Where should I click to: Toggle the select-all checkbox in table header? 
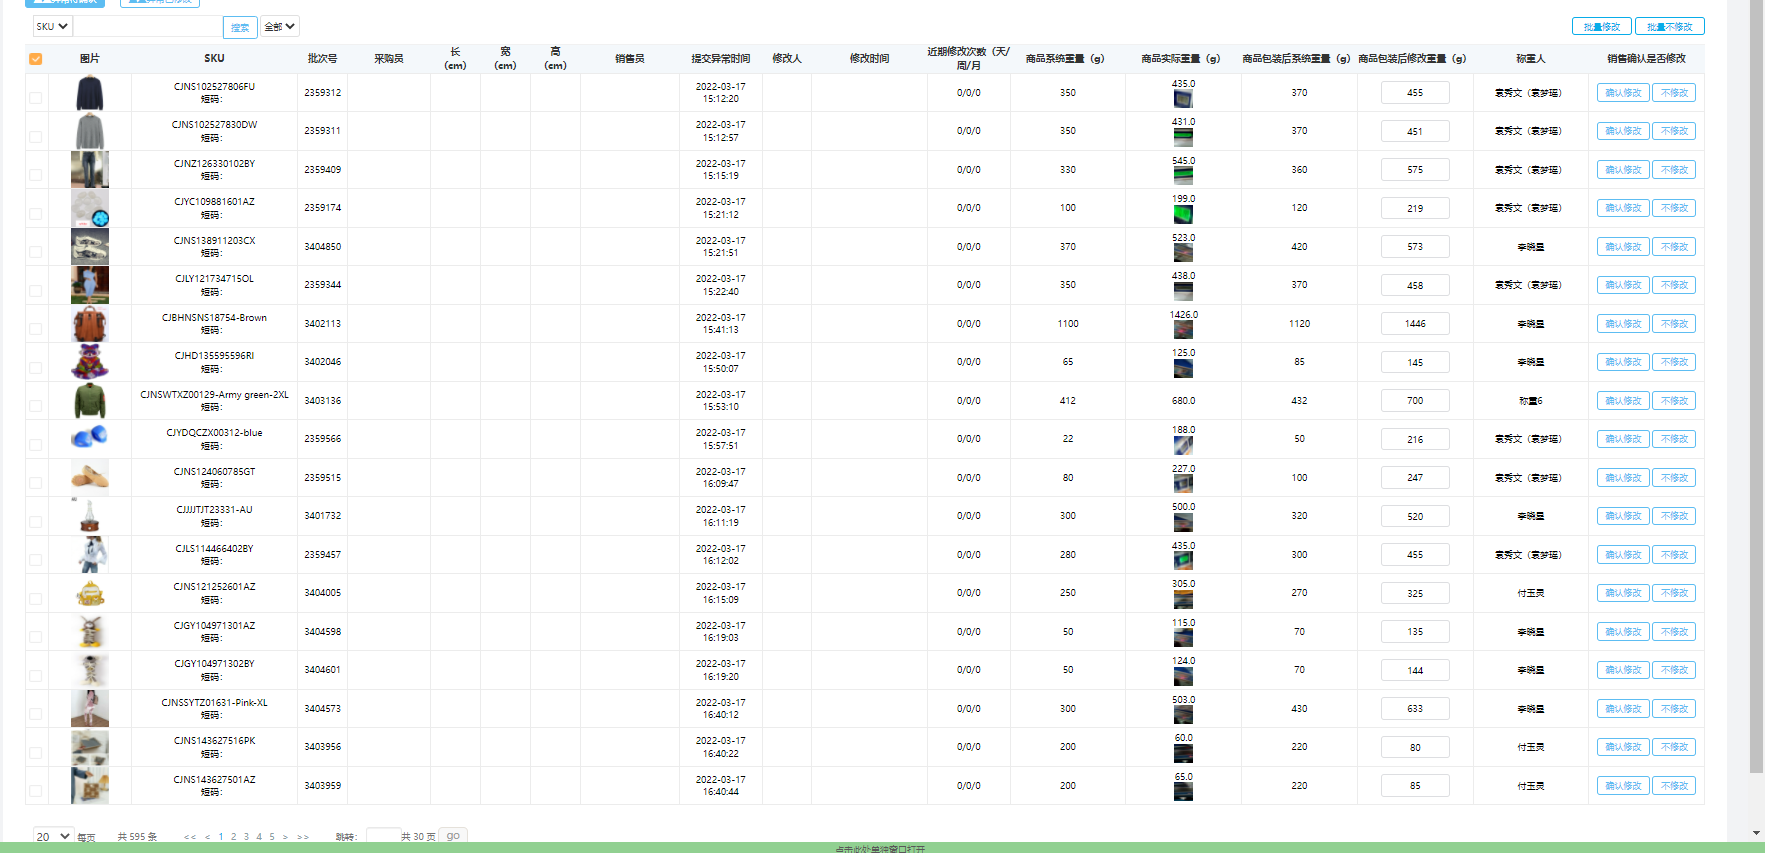(x=36, y=59)
